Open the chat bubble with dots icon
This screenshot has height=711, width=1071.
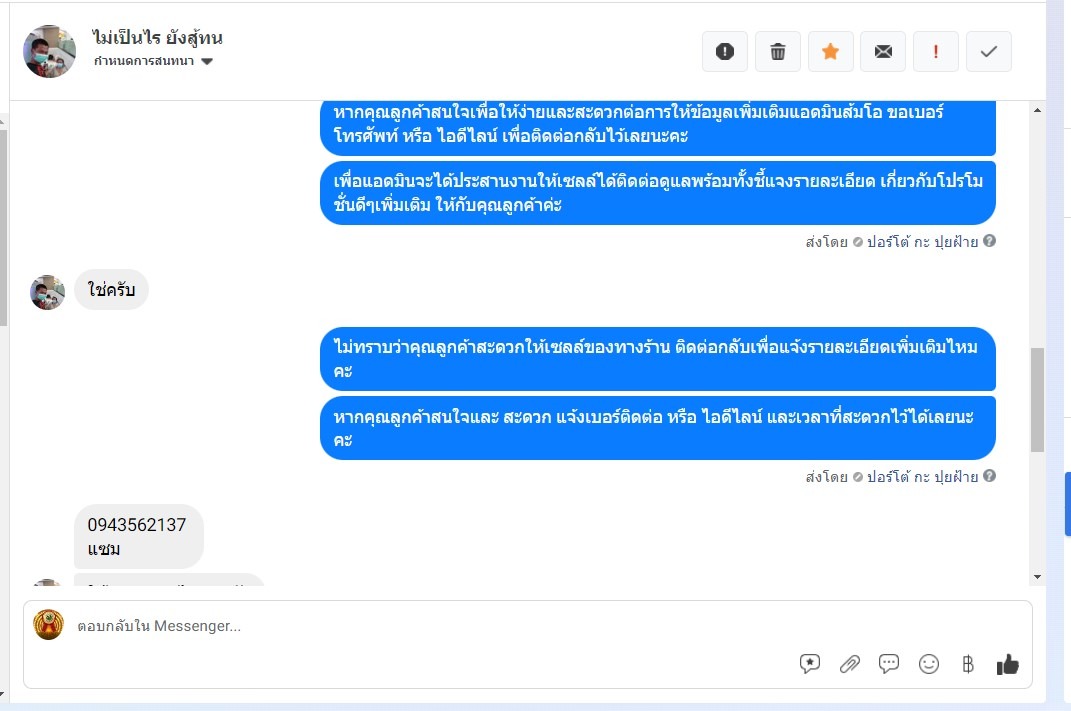coord(889,664)
